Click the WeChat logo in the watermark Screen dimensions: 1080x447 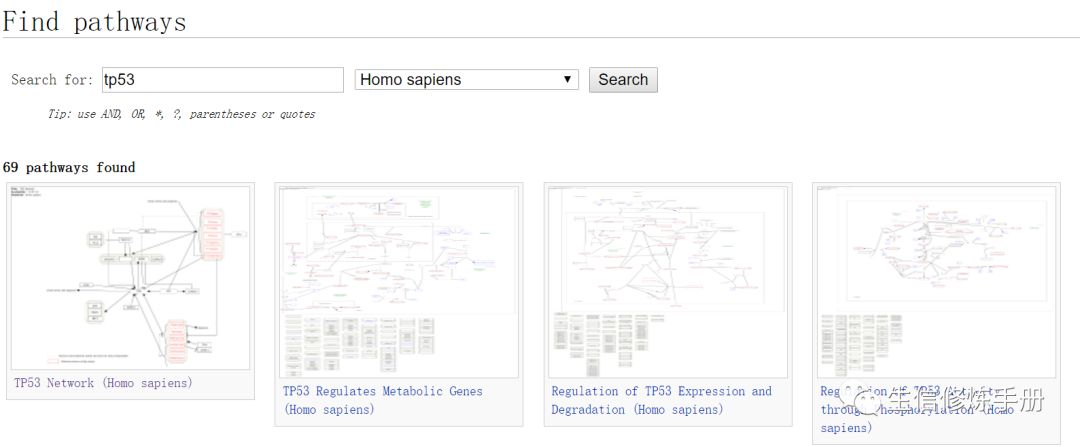859,401
